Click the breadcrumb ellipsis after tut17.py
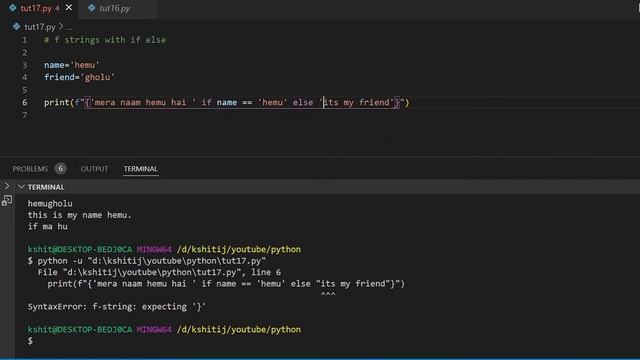The width and height of the screenshot is (640, 360). point(69,27)
